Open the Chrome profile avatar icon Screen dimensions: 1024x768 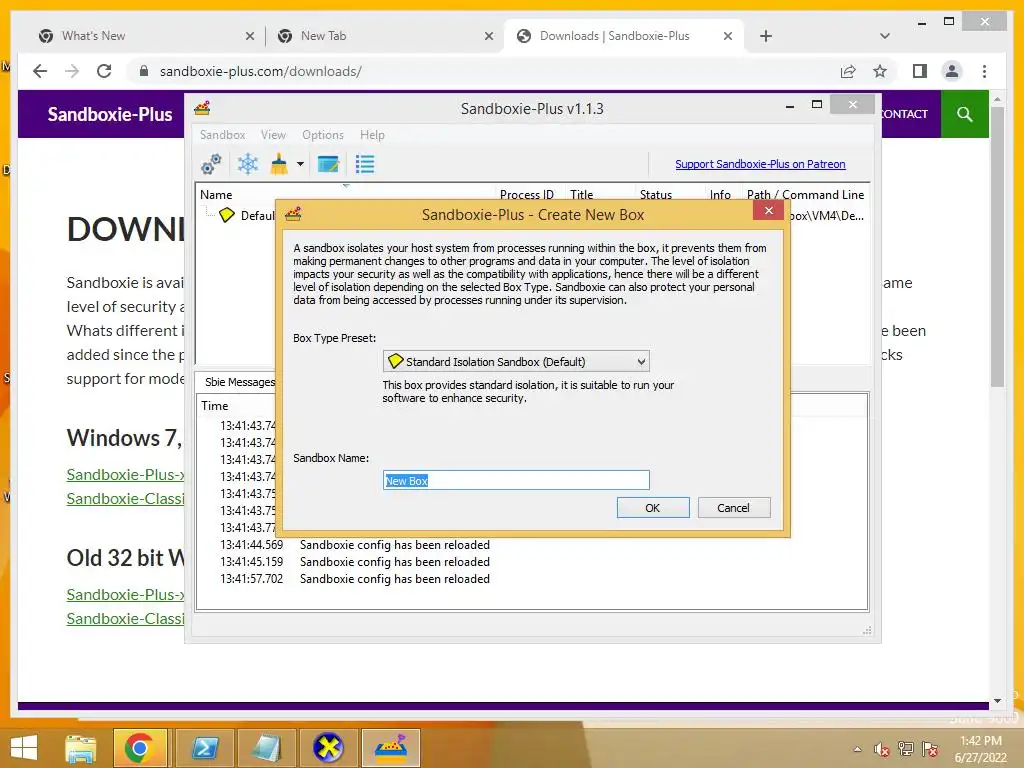pyautogui.click(x=952, y=71)
